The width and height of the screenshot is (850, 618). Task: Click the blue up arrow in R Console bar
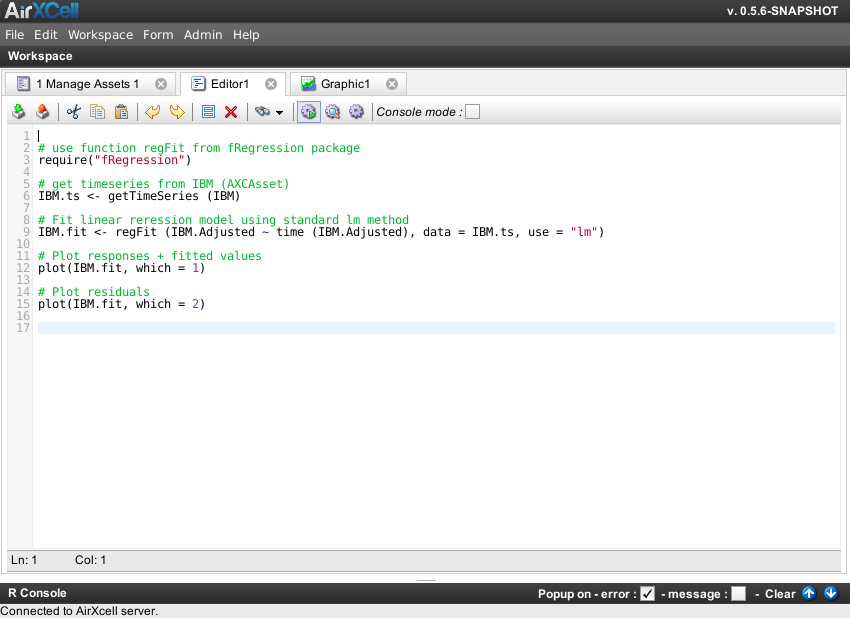pyautogui.click(x=809, y=593)
